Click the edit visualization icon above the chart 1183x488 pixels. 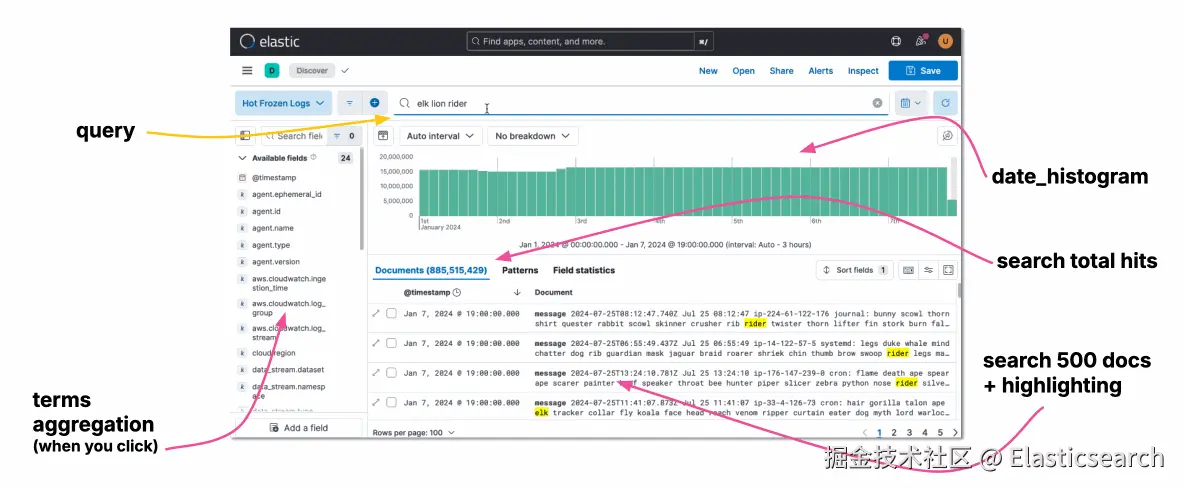click(x=948, y=136)
